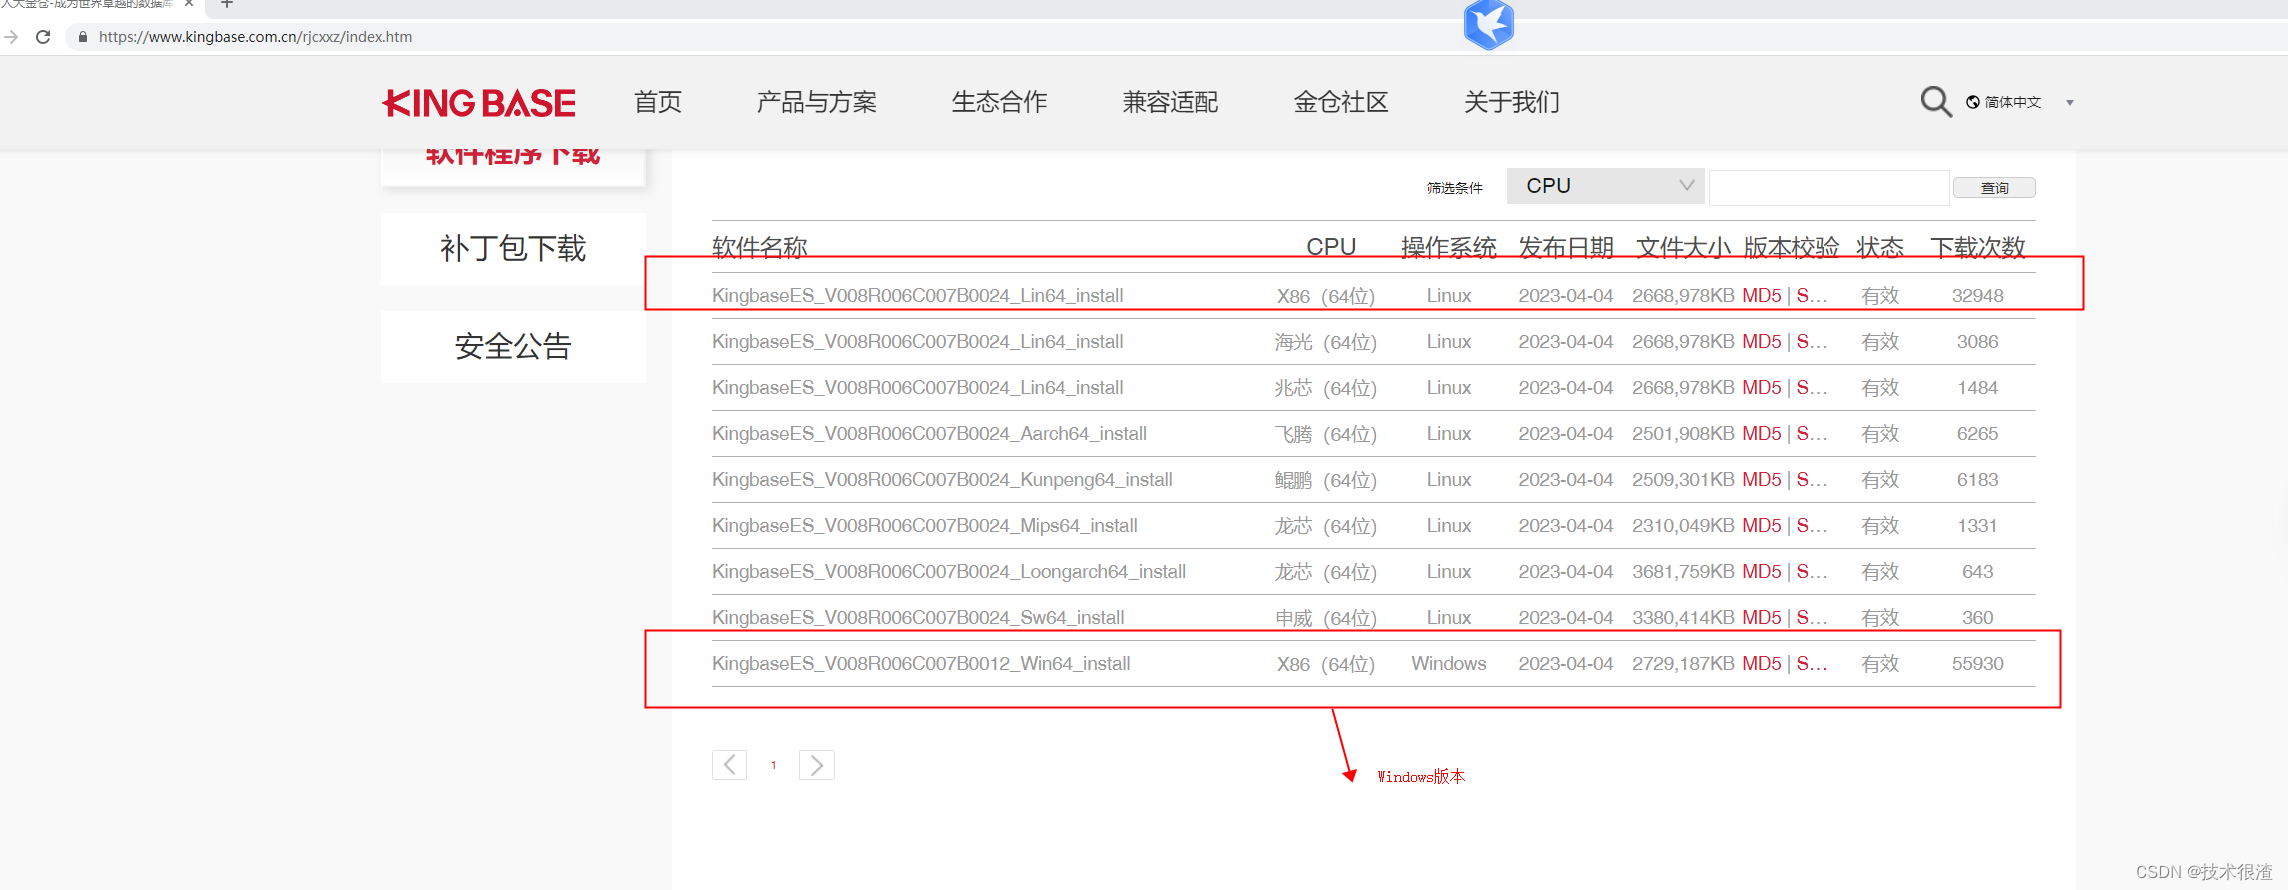The height and width of the screenshot is (890, 2288).
Task: Close the Kingbase browser tab
Action: [189, 4]
